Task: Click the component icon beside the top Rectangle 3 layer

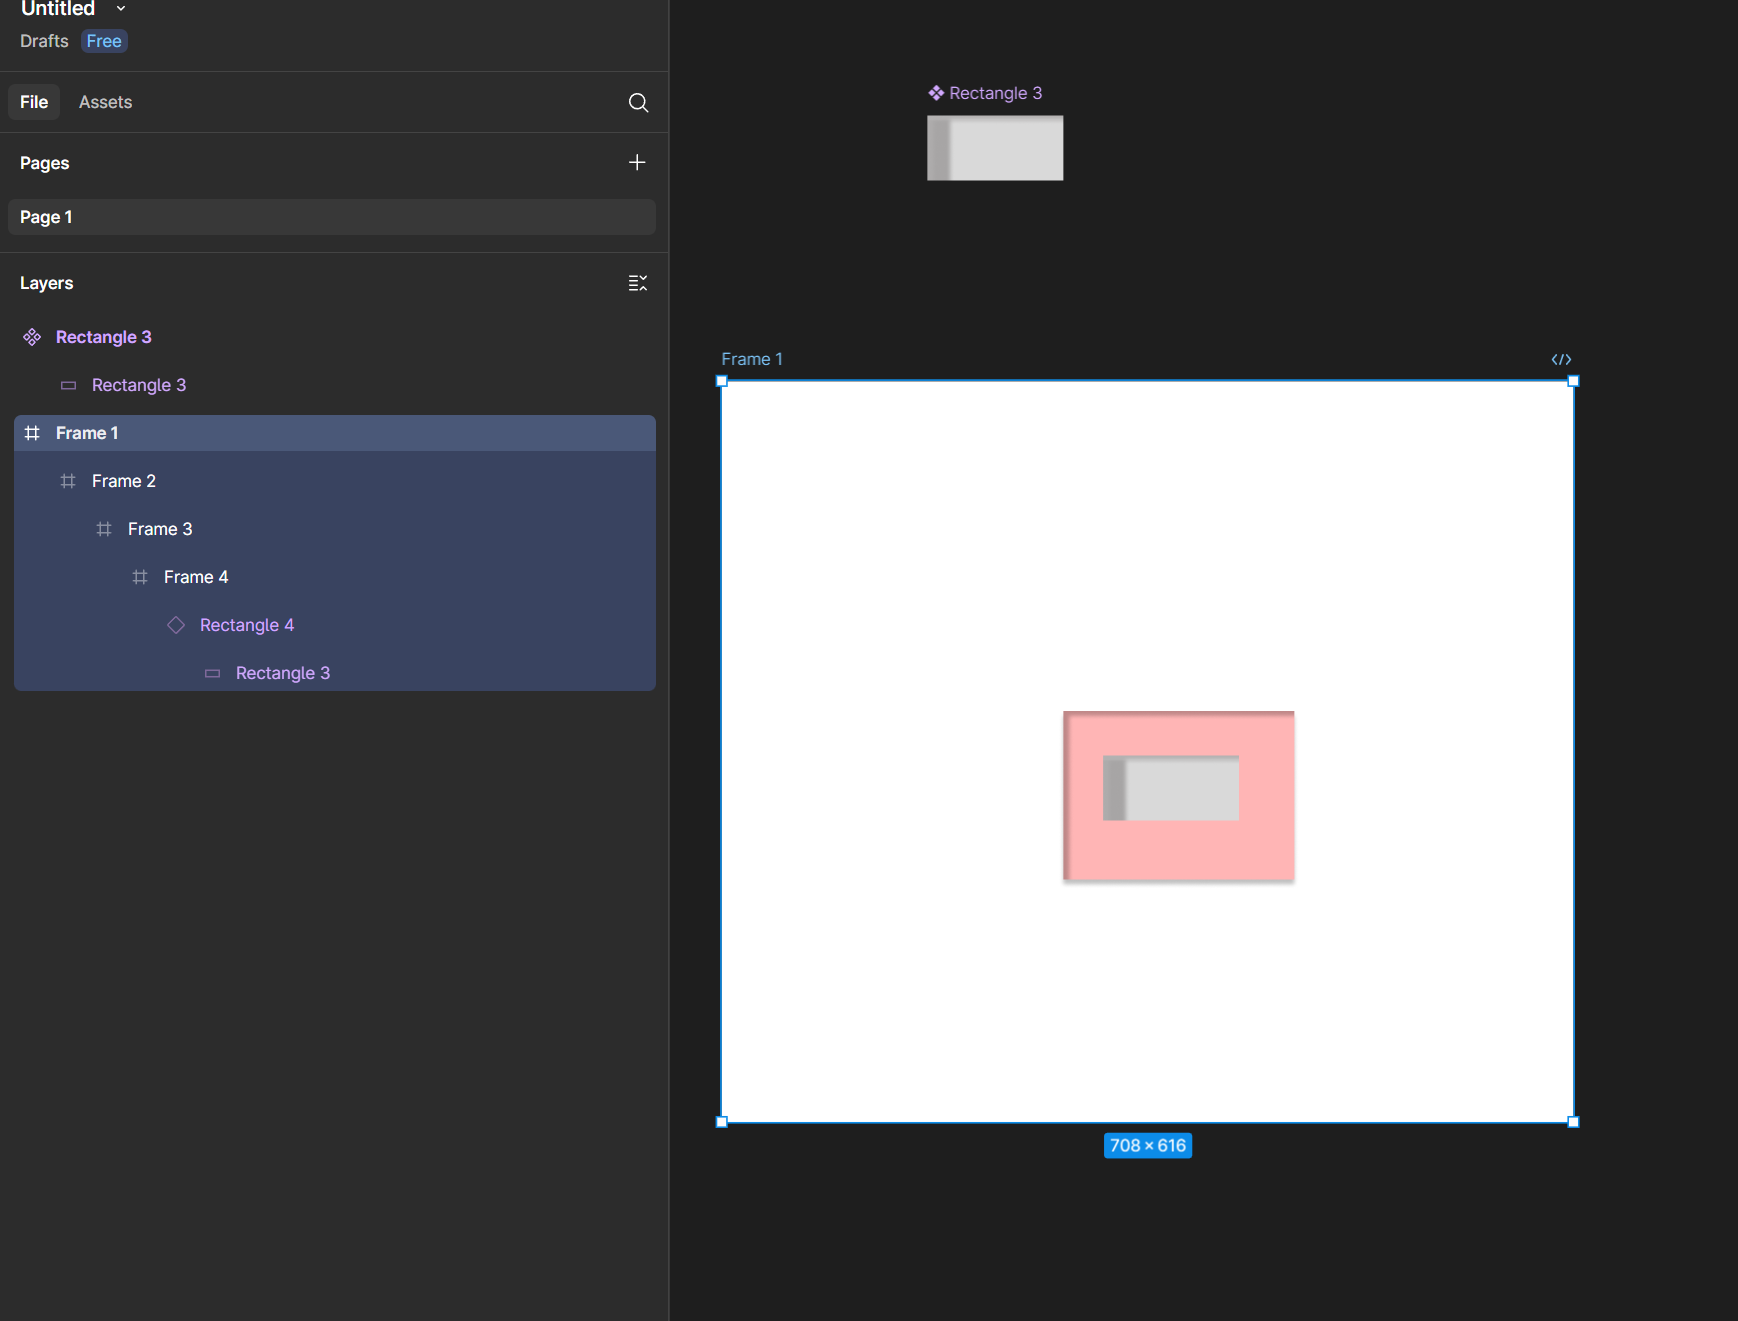Action: 32,337
